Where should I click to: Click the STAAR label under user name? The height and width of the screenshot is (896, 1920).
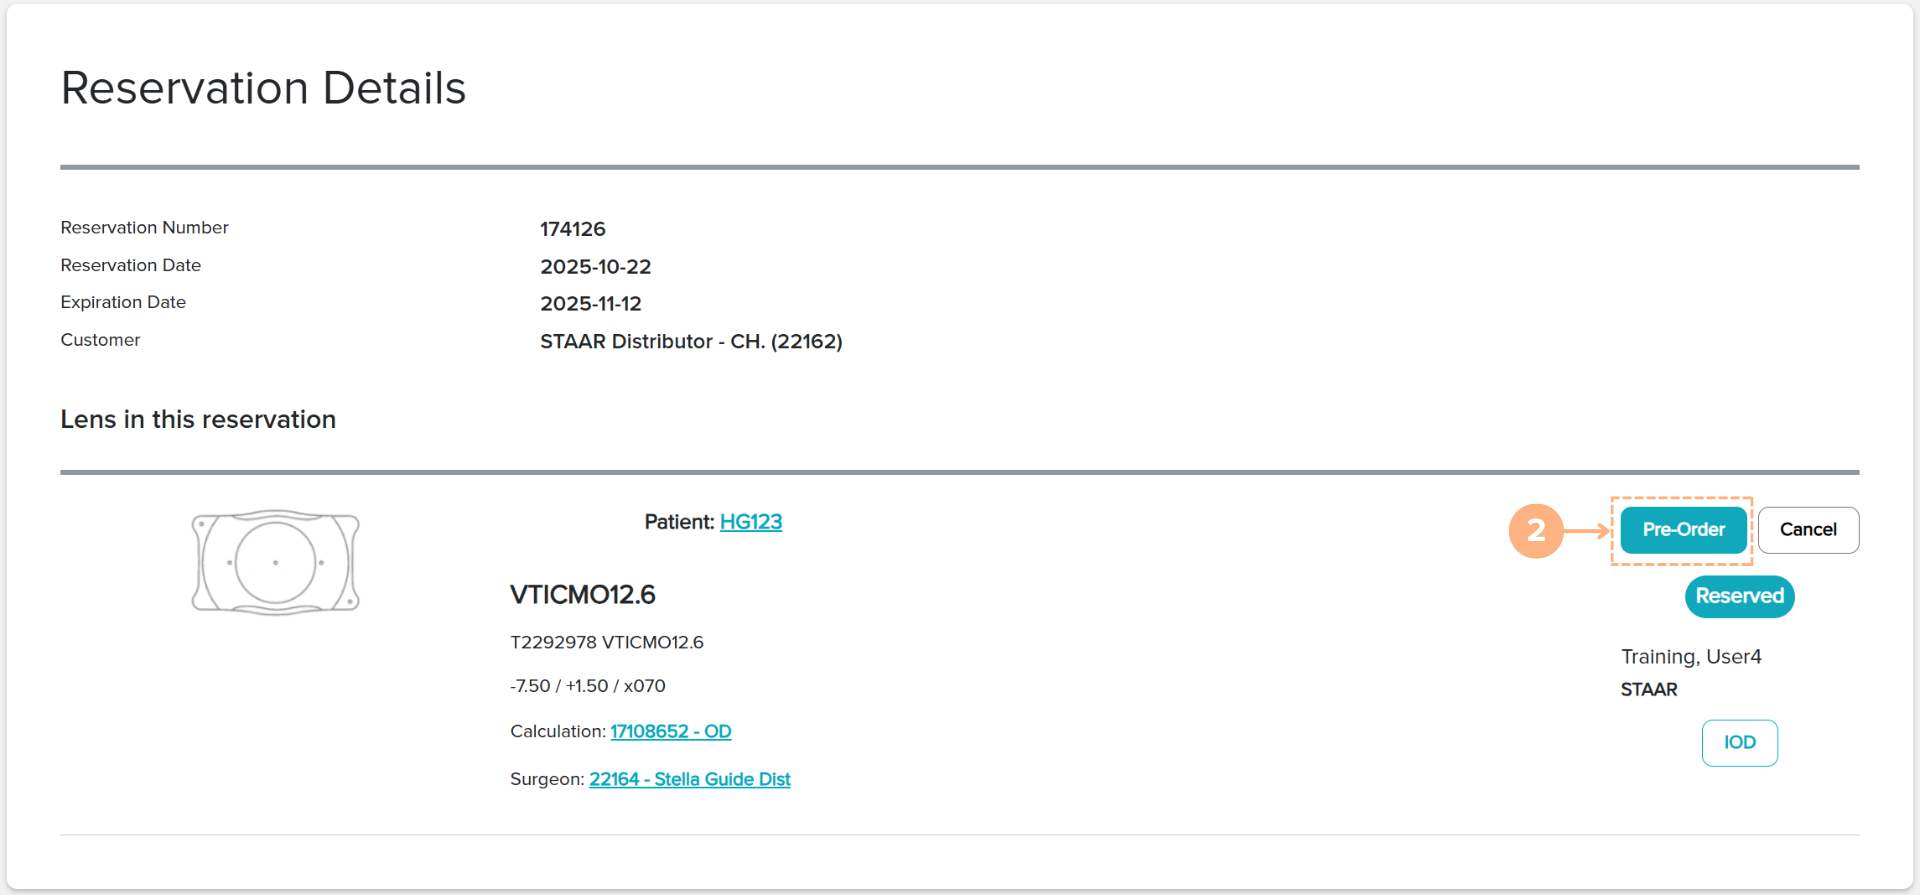[1649, 690]
